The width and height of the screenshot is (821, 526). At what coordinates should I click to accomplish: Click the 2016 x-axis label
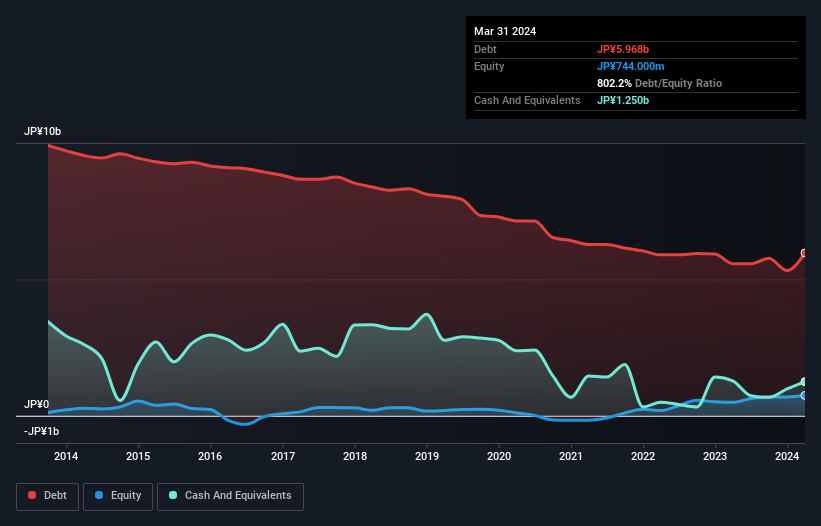pos(210,456)
